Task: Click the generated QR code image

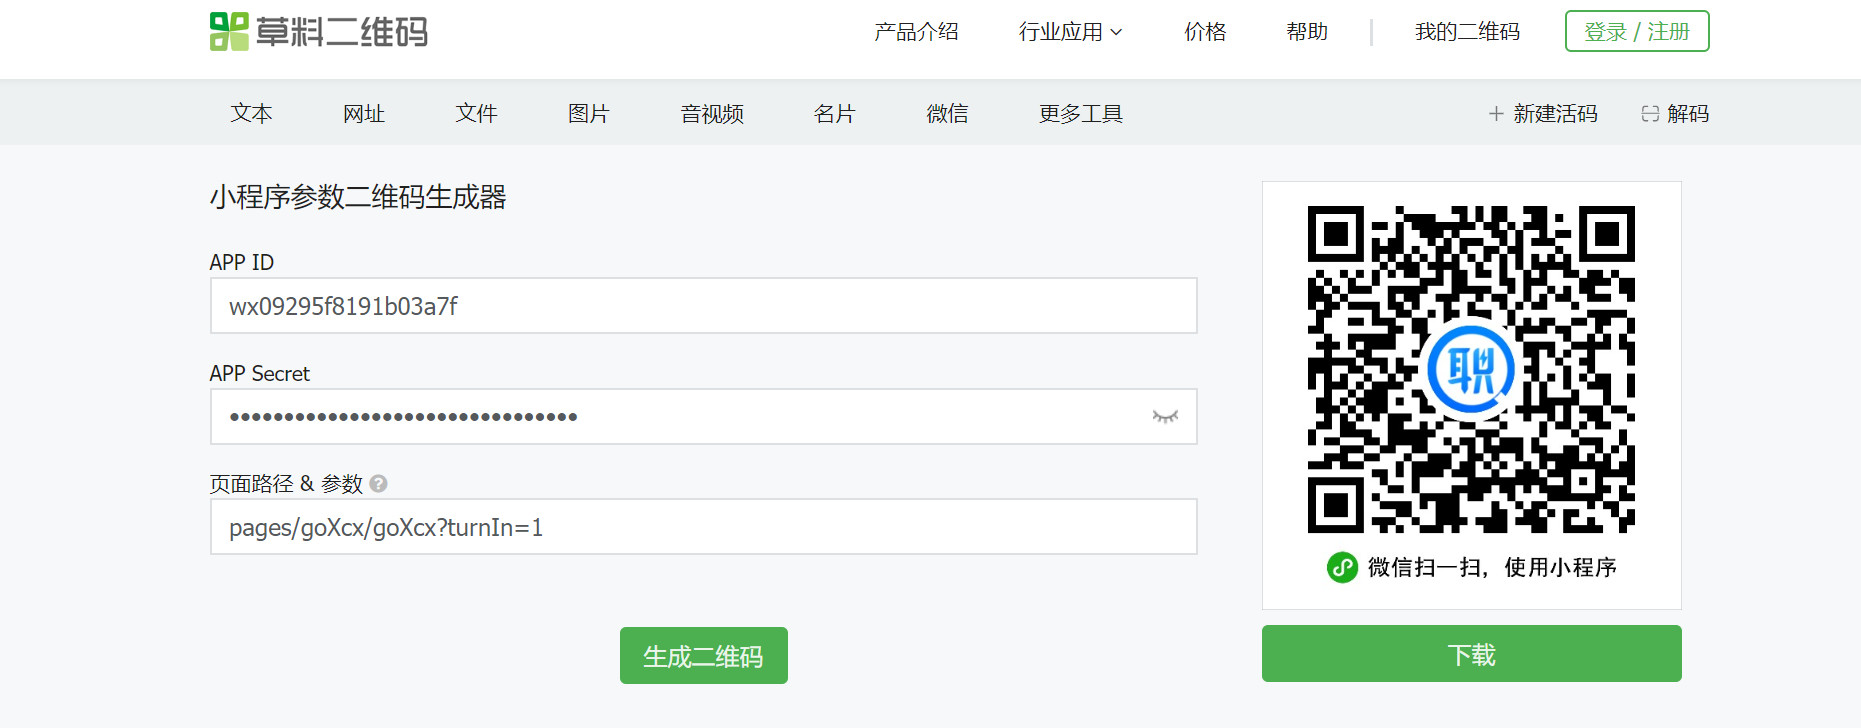Action: pyautogui.click(x=1472, y=370)
